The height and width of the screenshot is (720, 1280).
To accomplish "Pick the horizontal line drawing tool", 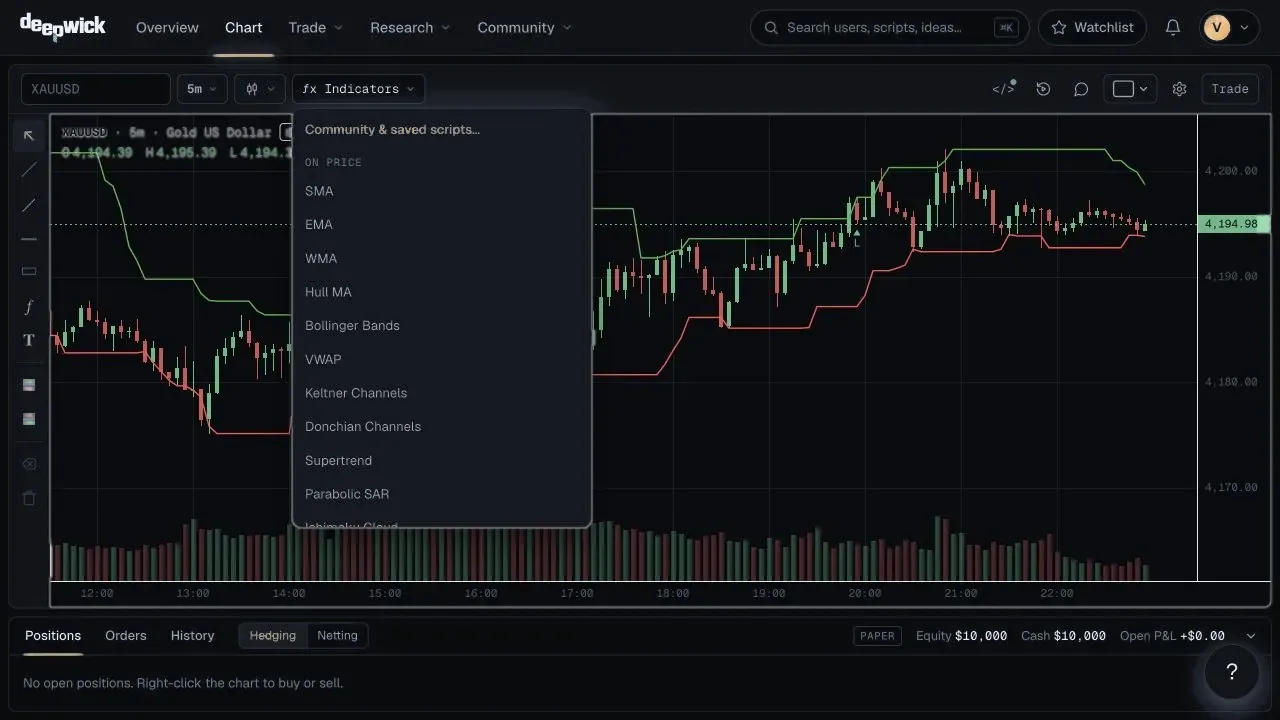I will pyautogui.click(x=29, y=239).
